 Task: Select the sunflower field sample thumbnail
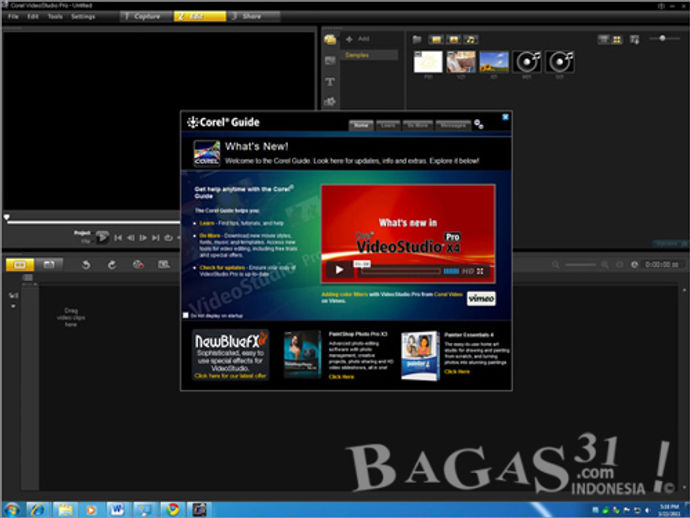coord(494,62)
